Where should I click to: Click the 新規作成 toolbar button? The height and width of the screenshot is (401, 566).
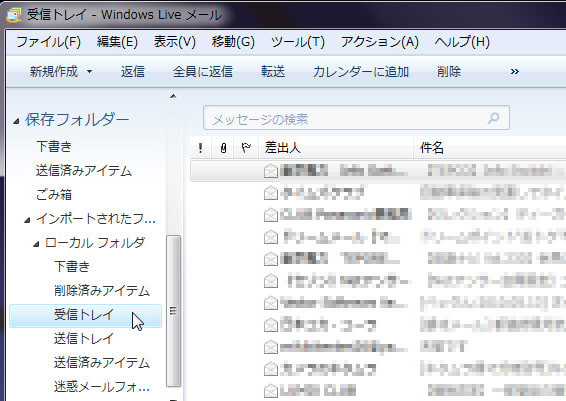tap(54, 71)
